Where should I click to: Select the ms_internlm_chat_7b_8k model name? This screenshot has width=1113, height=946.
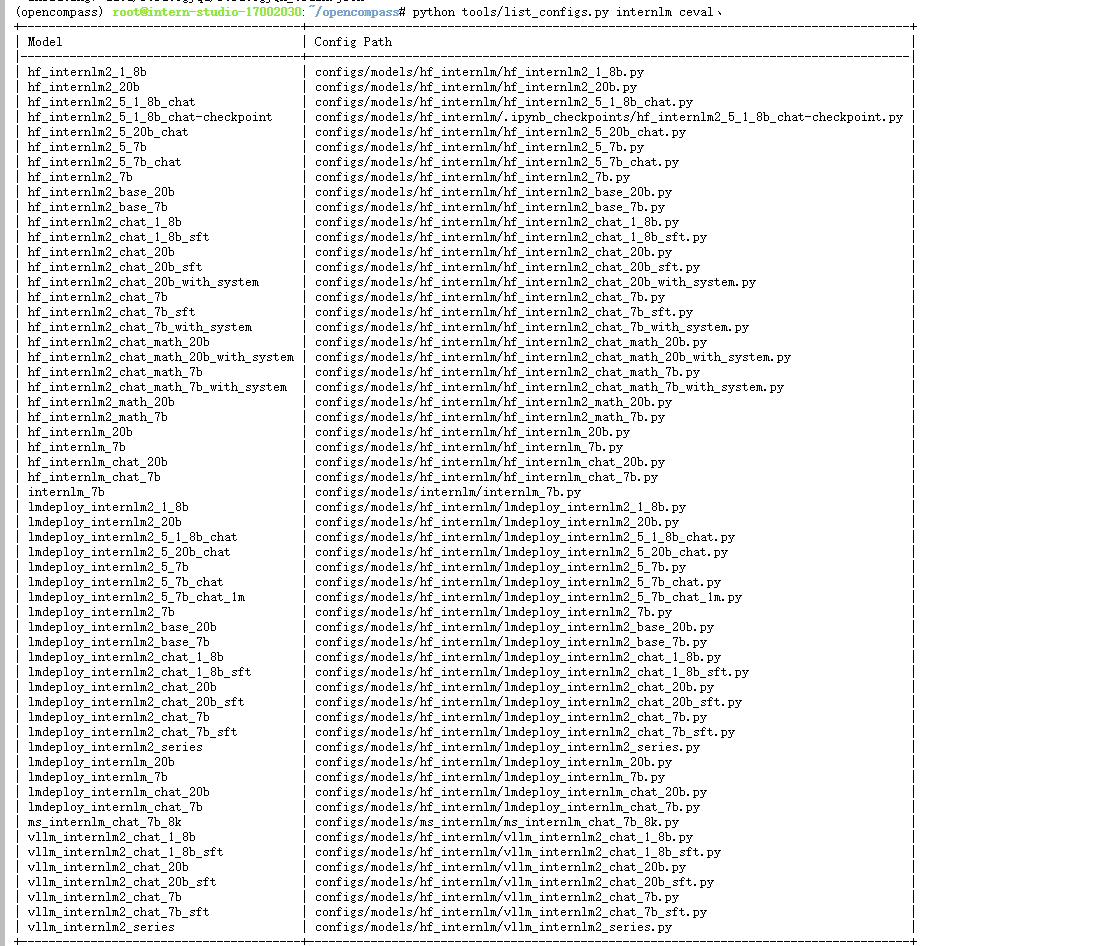coord(107,822)
